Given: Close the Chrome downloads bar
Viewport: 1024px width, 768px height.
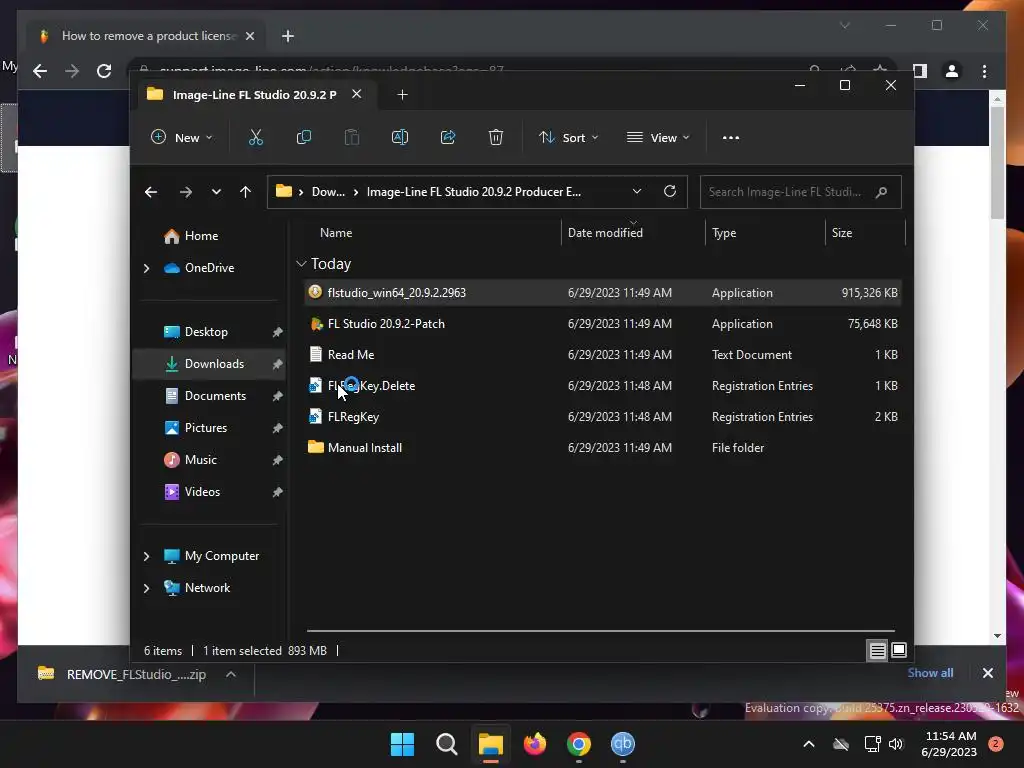Looking at the screenshot, I should pyautogui.click(x=987, y=673).
